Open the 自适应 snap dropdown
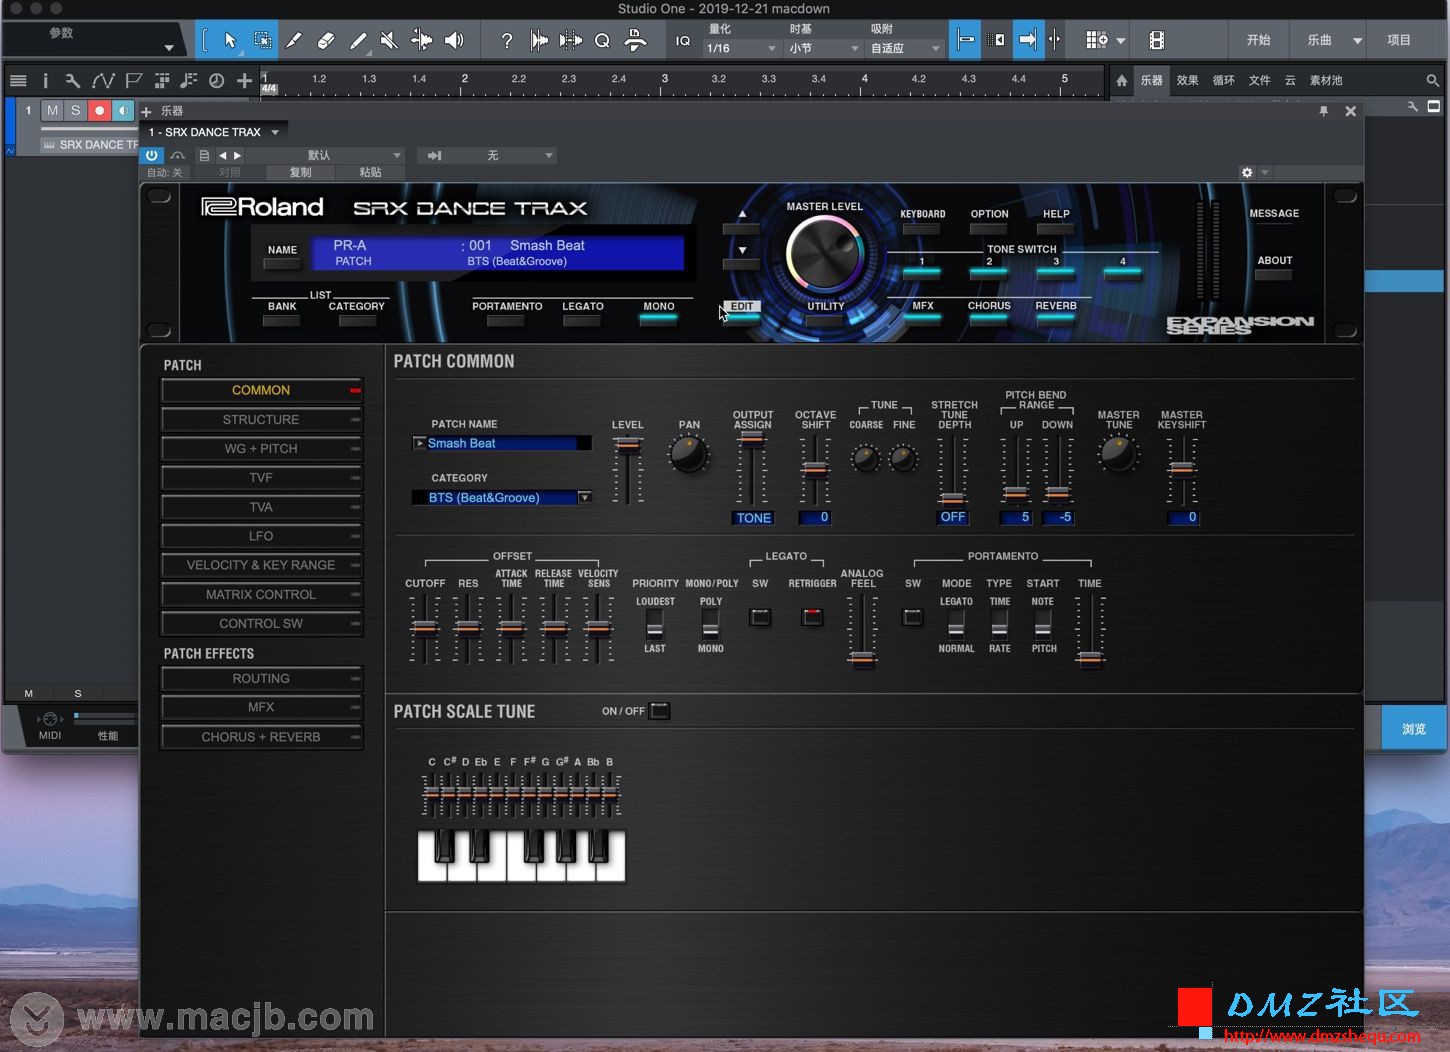This screenshot has height=1052, width=1450. click(x=906, y=48)
